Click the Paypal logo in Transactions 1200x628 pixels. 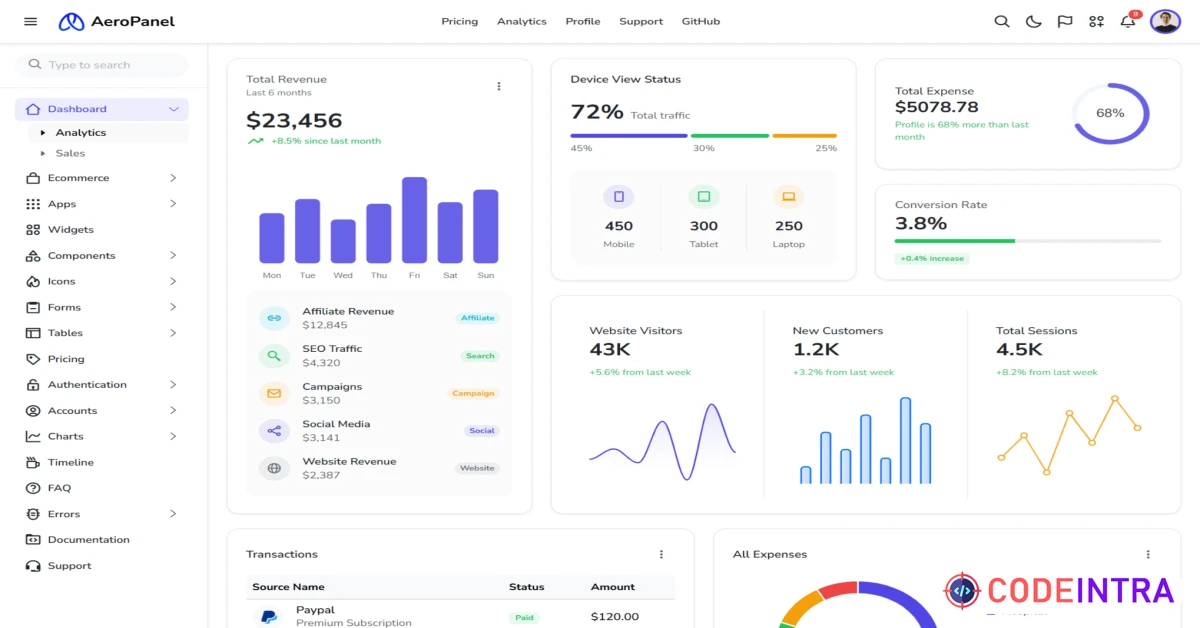(269, 617)
